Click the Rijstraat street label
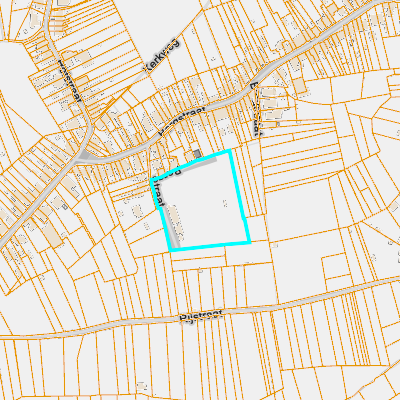The width and height of the screenshot is (400, 400). [201, 316]
